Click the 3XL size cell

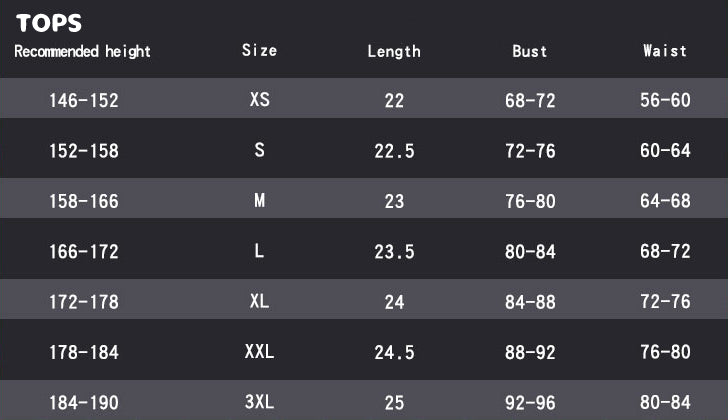(259, 402)
